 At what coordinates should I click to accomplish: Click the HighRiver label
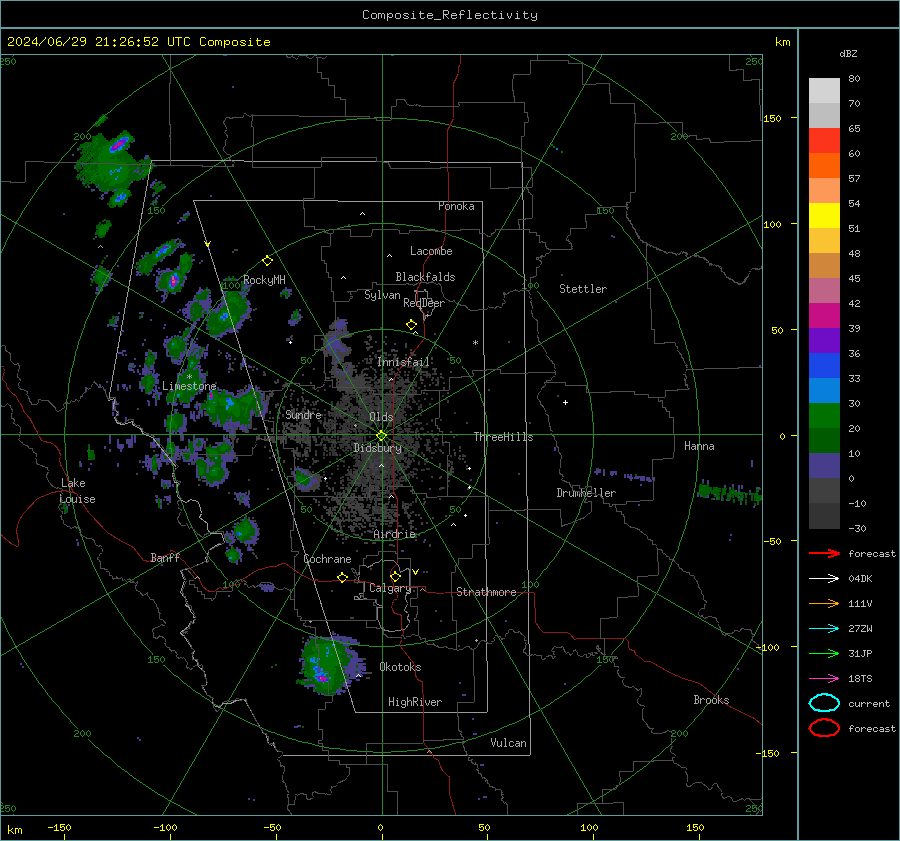415,702
